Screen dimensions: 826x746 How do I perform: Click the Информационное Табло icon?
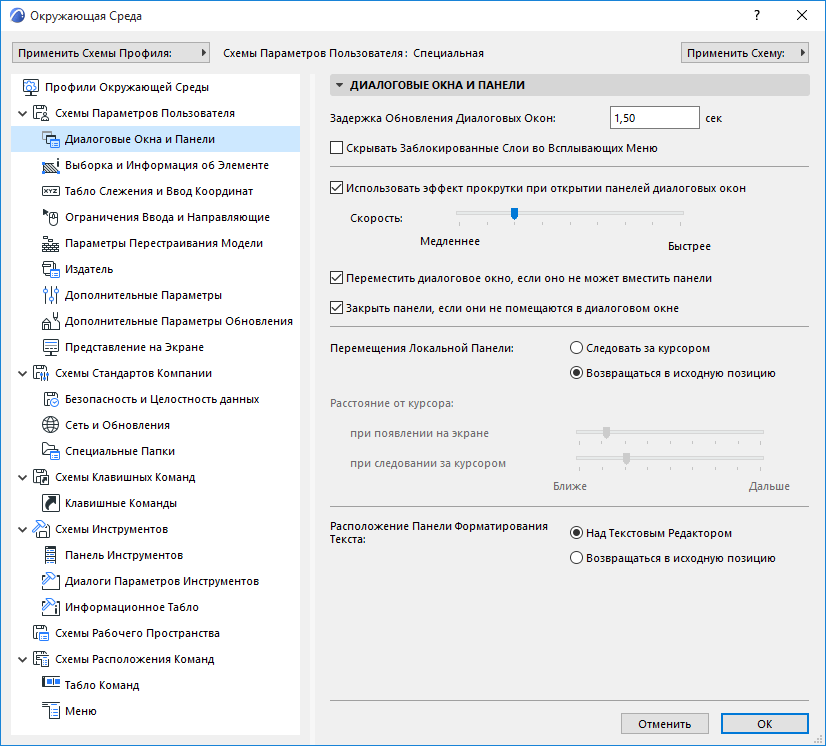(x=51, y=607)
